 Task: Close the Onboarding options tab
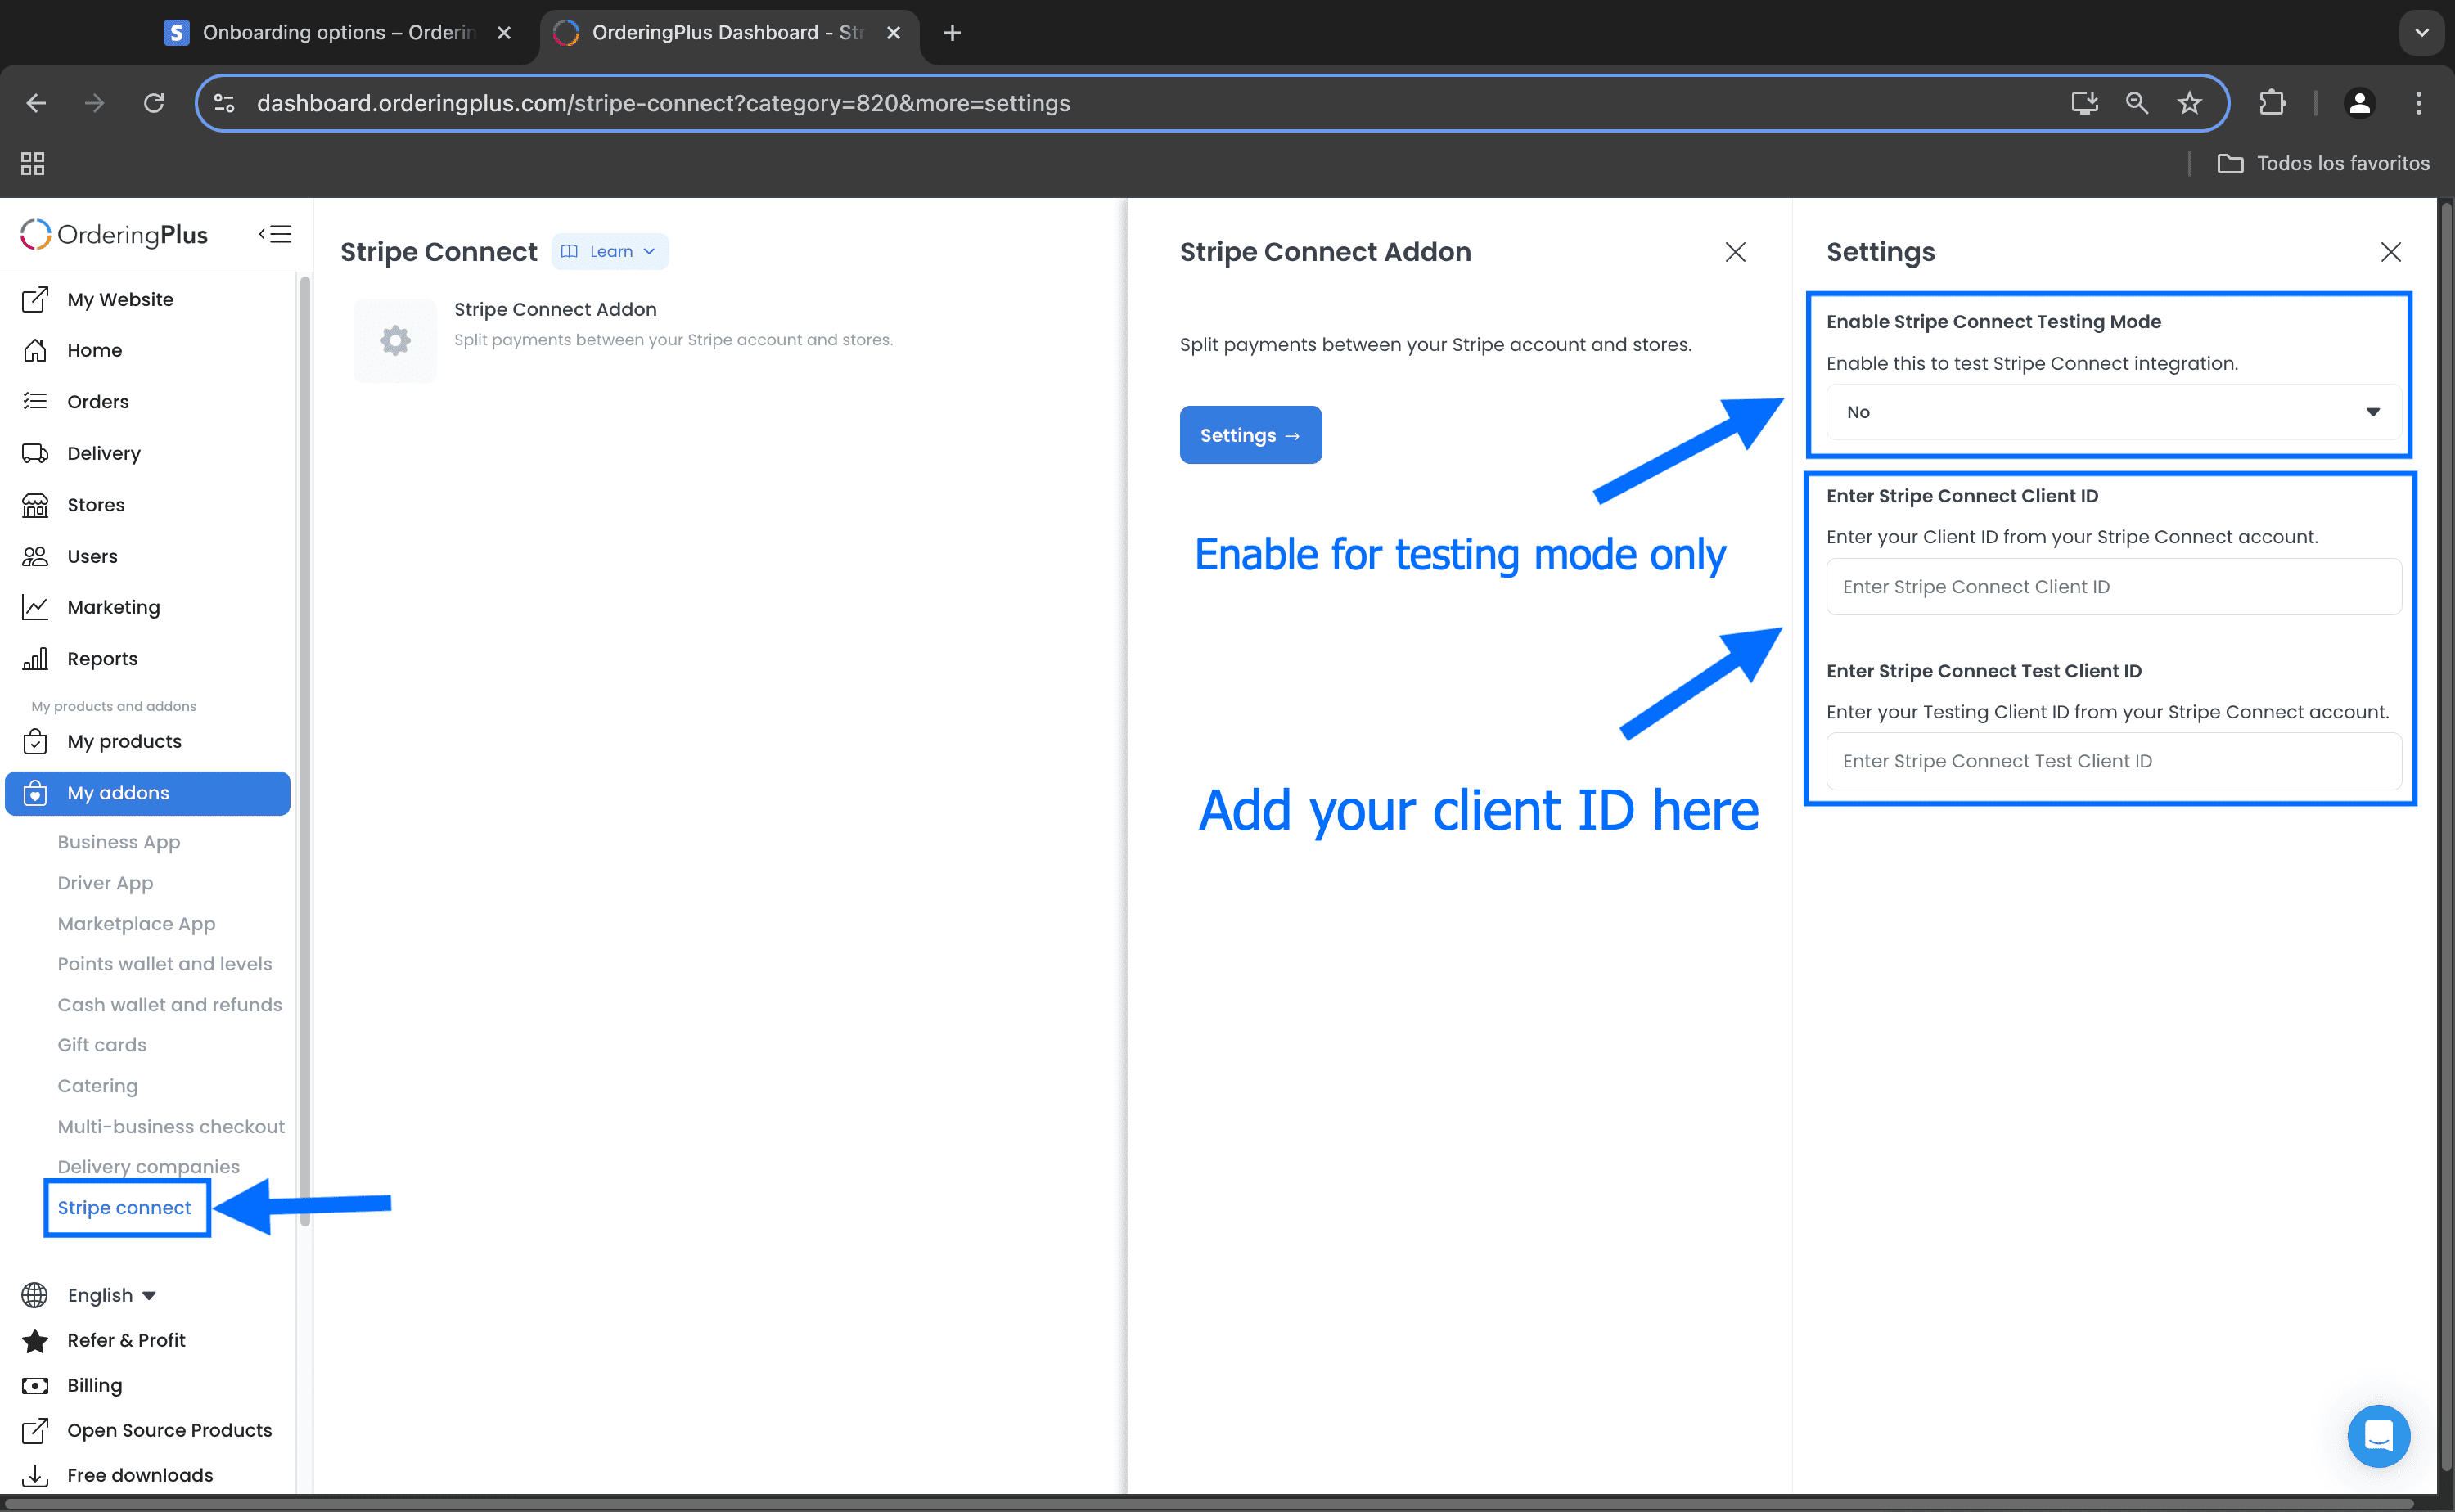(x=504, y=33)
